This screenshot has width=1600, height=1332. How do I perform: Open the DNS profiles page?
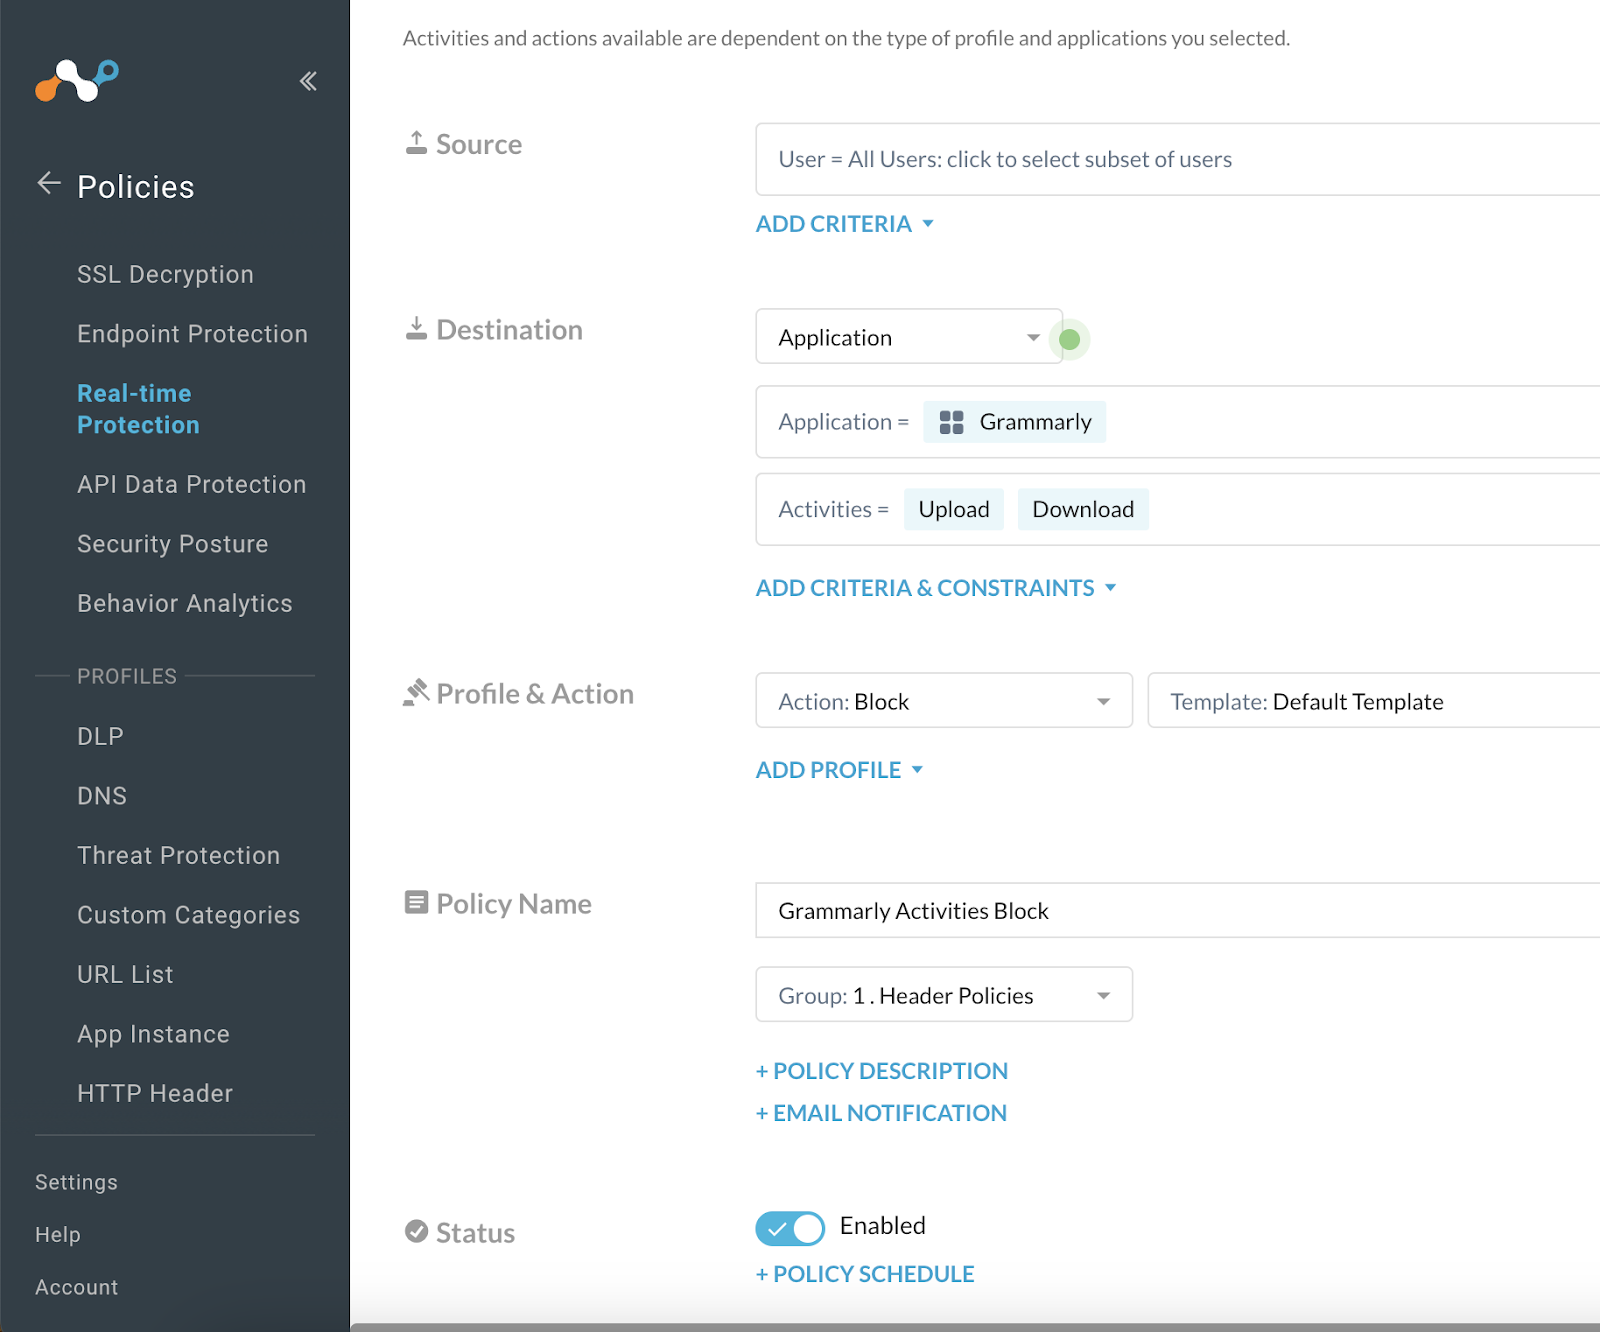102,796
